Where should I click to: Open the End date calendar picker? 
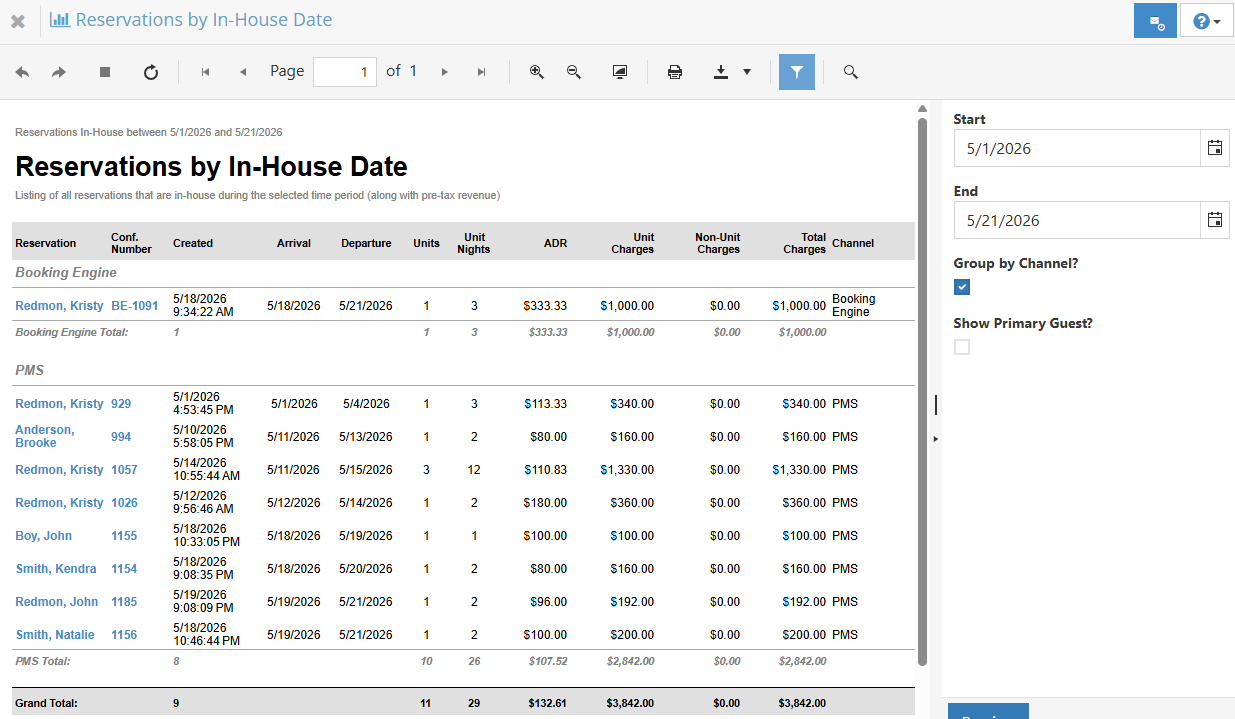[1215, 220]
